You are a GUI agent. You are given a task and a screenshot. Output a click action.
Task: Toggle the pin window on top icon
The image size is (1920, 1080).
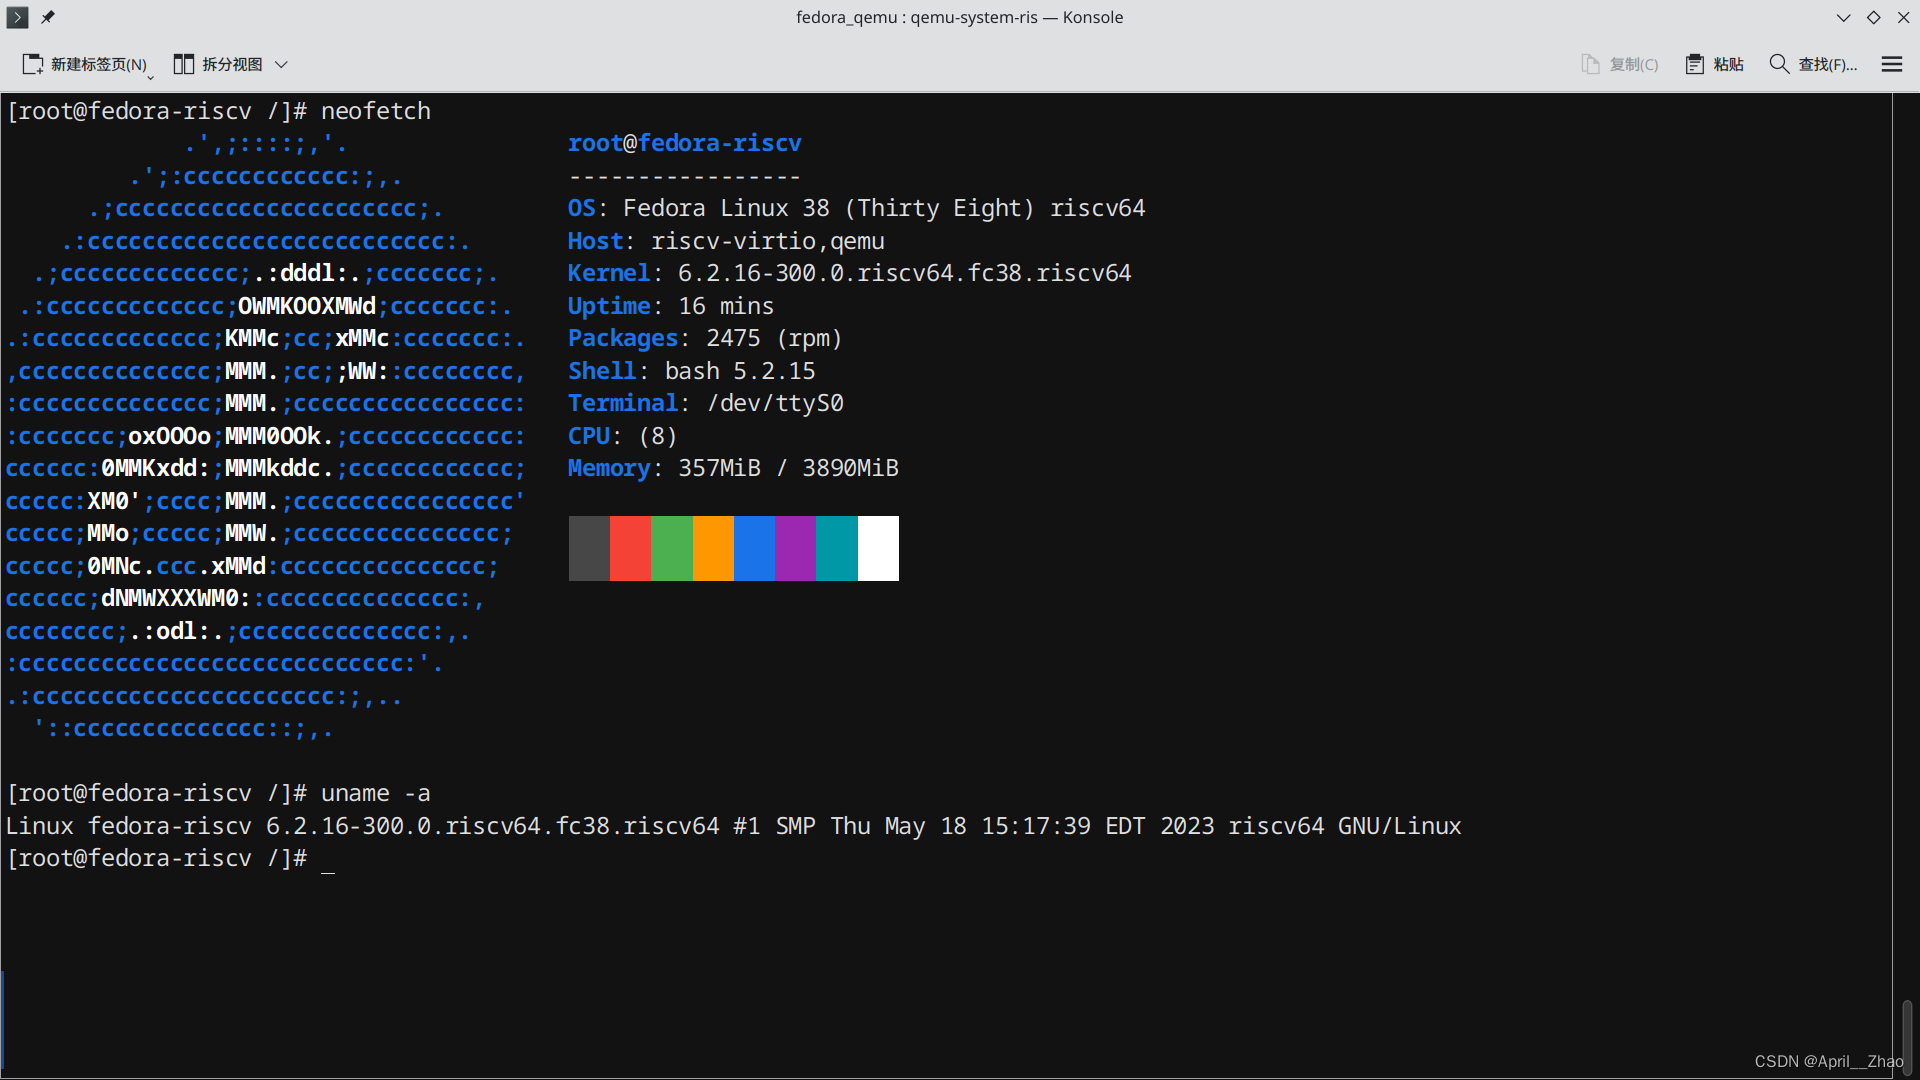(48, 17)
